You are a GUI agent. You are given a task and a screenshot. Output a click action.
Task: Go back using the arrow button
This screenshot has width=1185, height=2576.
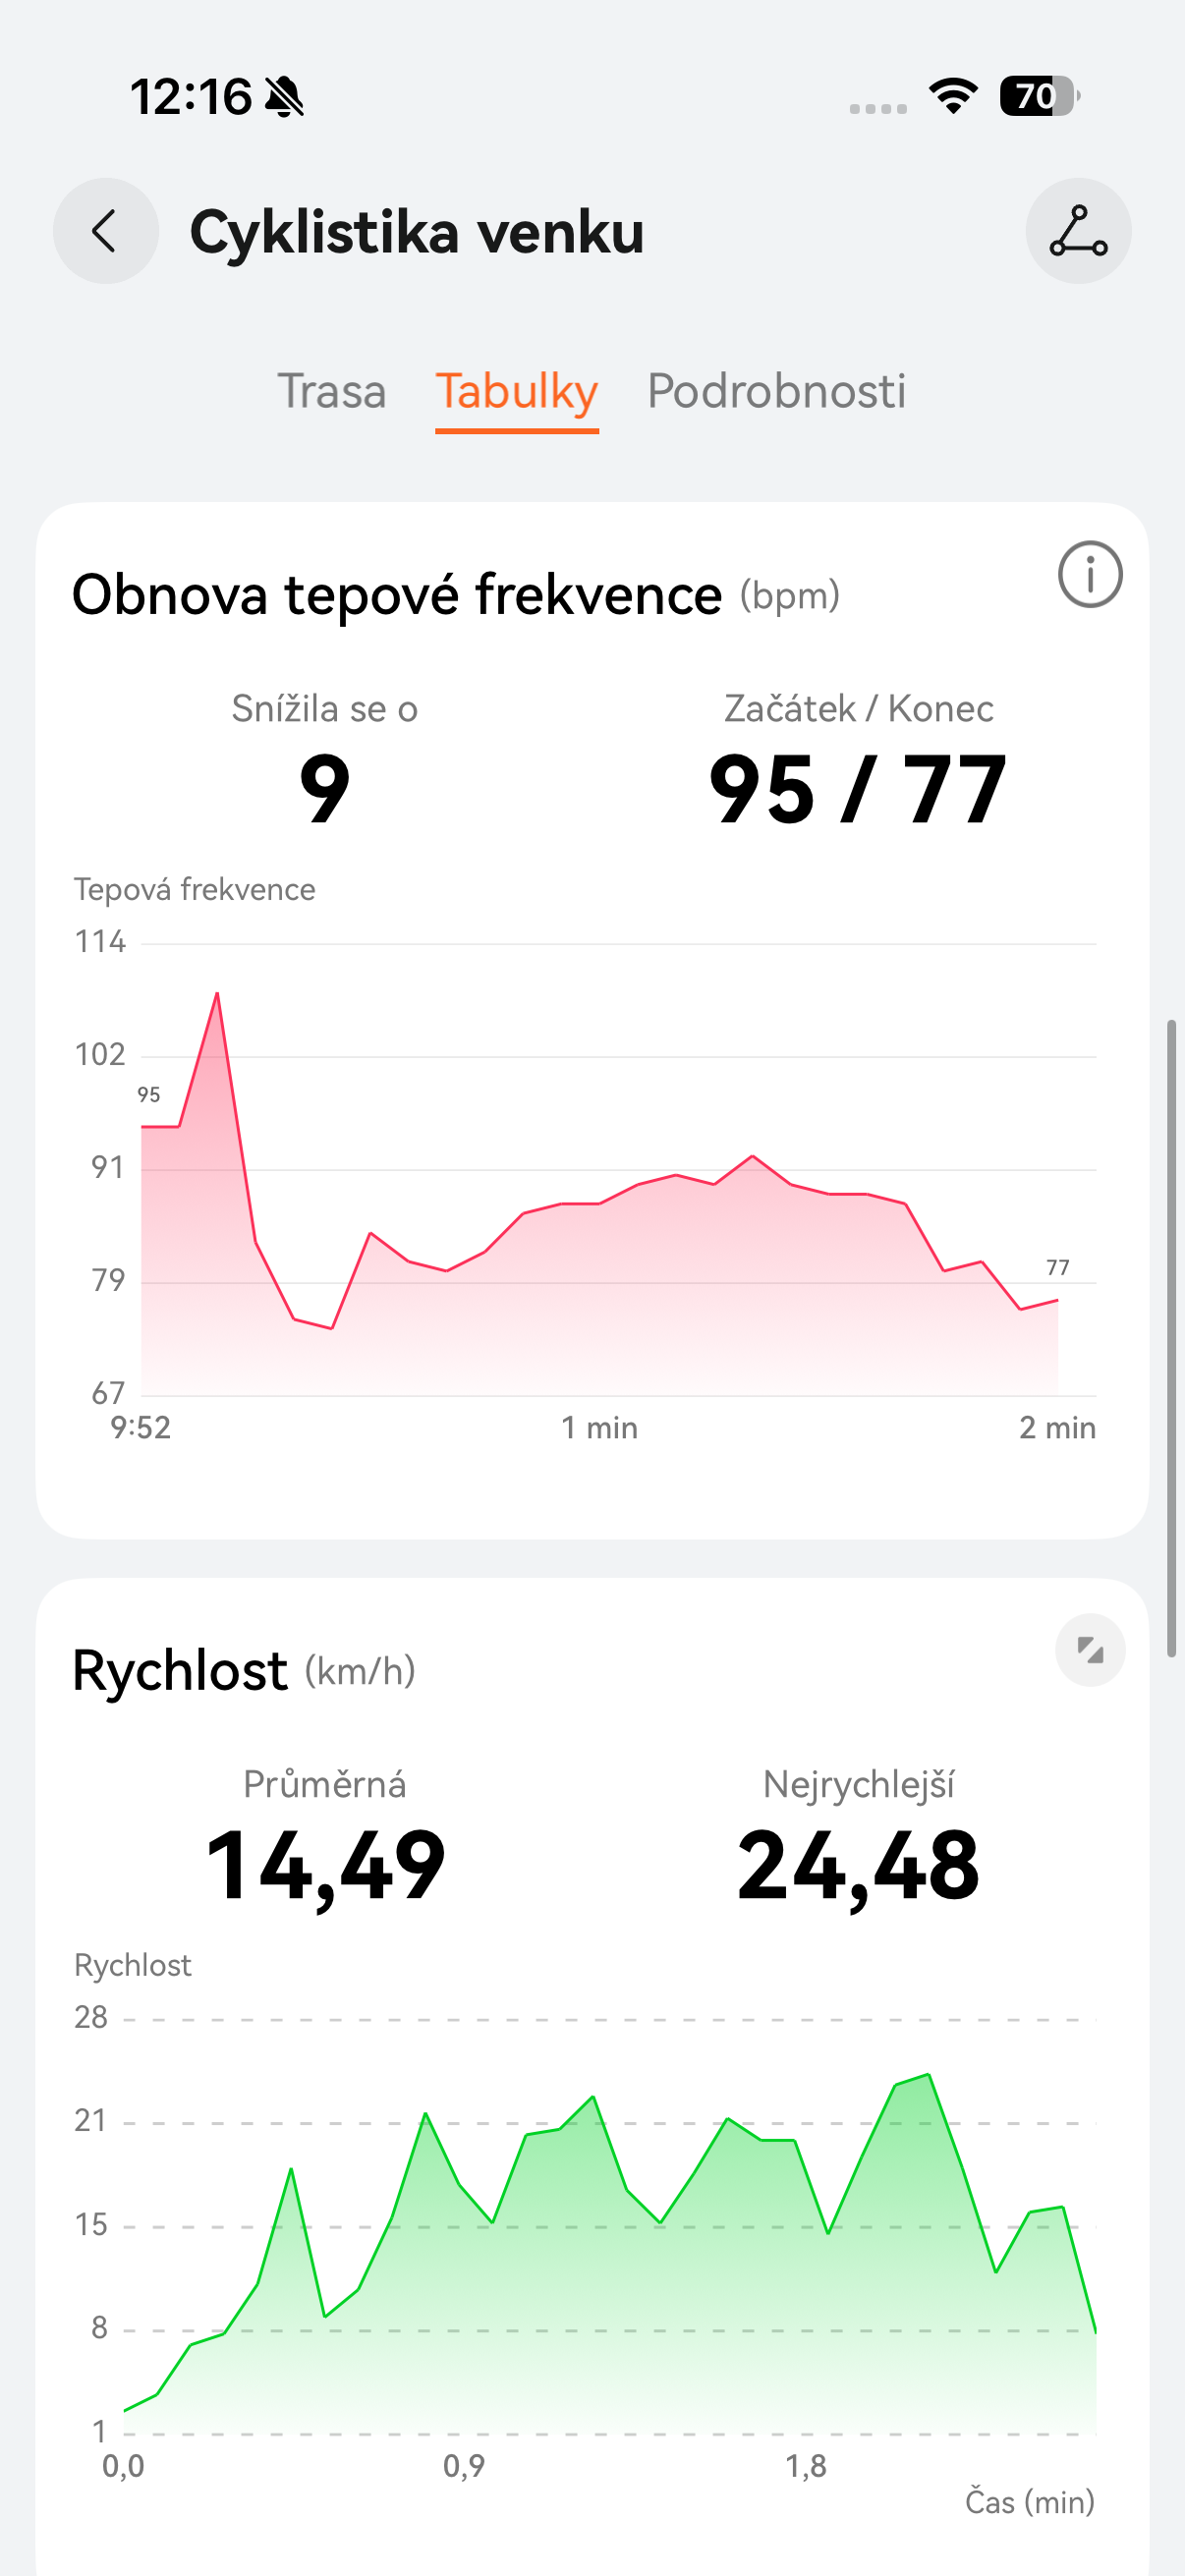[x=105, y=231]
